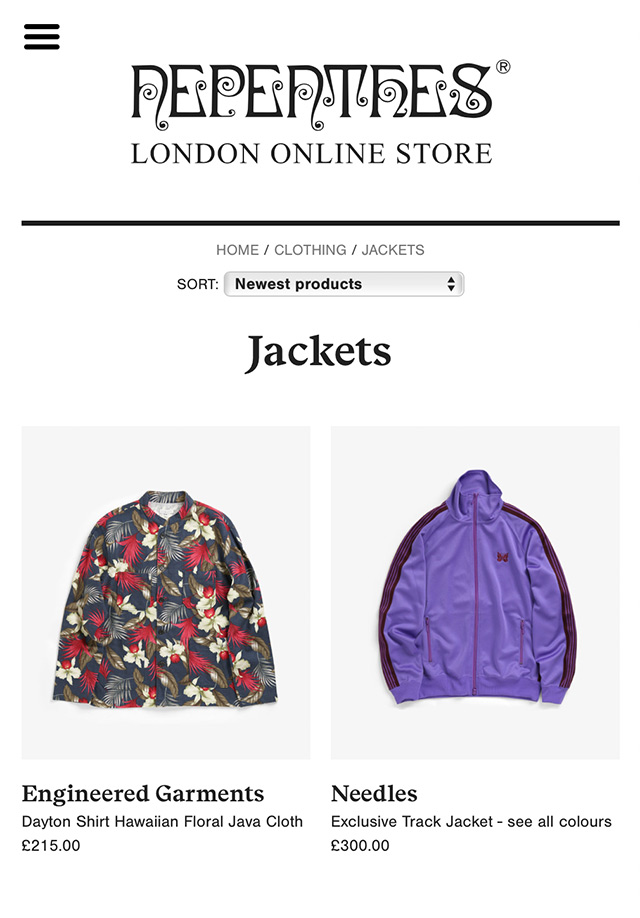Viewport: 640px width, 918px height.
Task: Open the Engineered Garments brand link
Action: [x=143, y=794]
